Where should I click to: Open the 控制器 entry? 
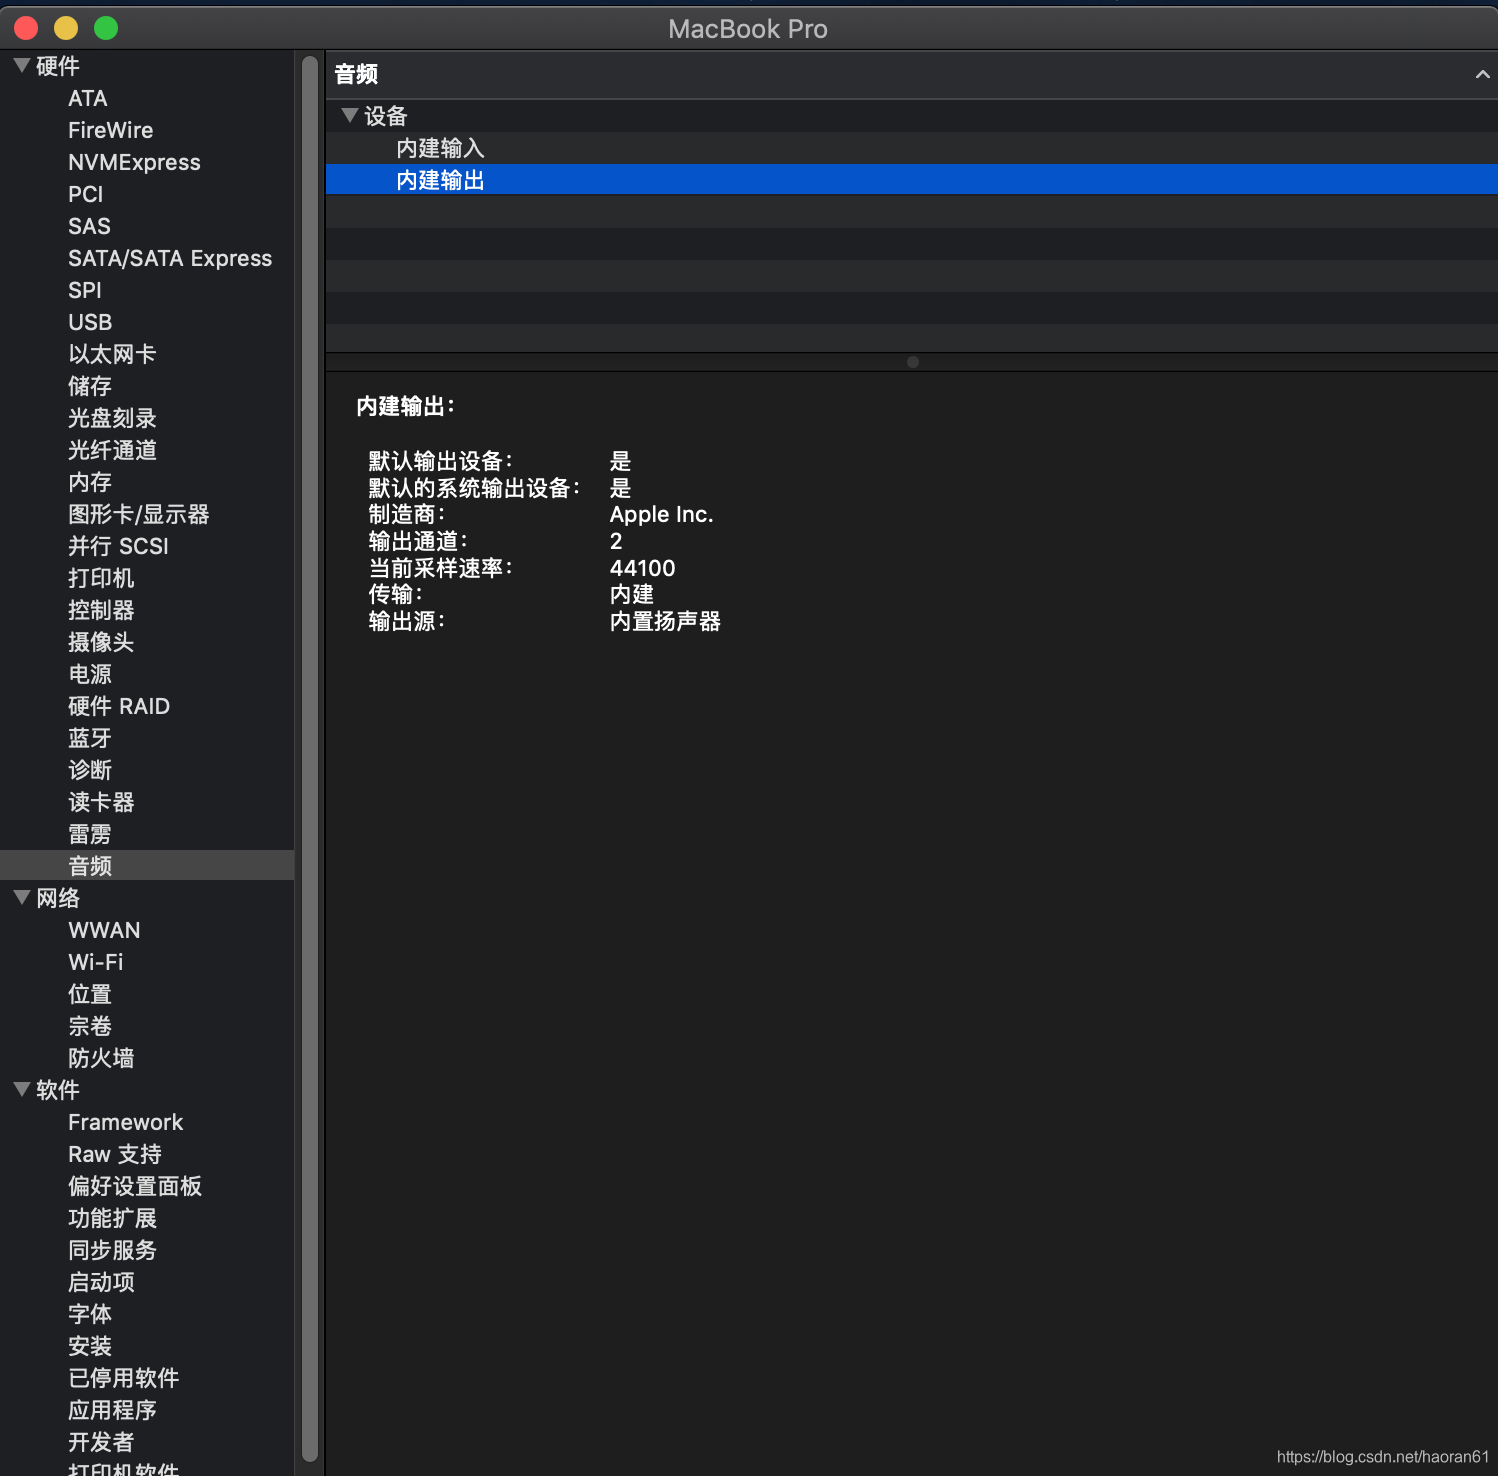pyautogui.click(x=101, y=610)
